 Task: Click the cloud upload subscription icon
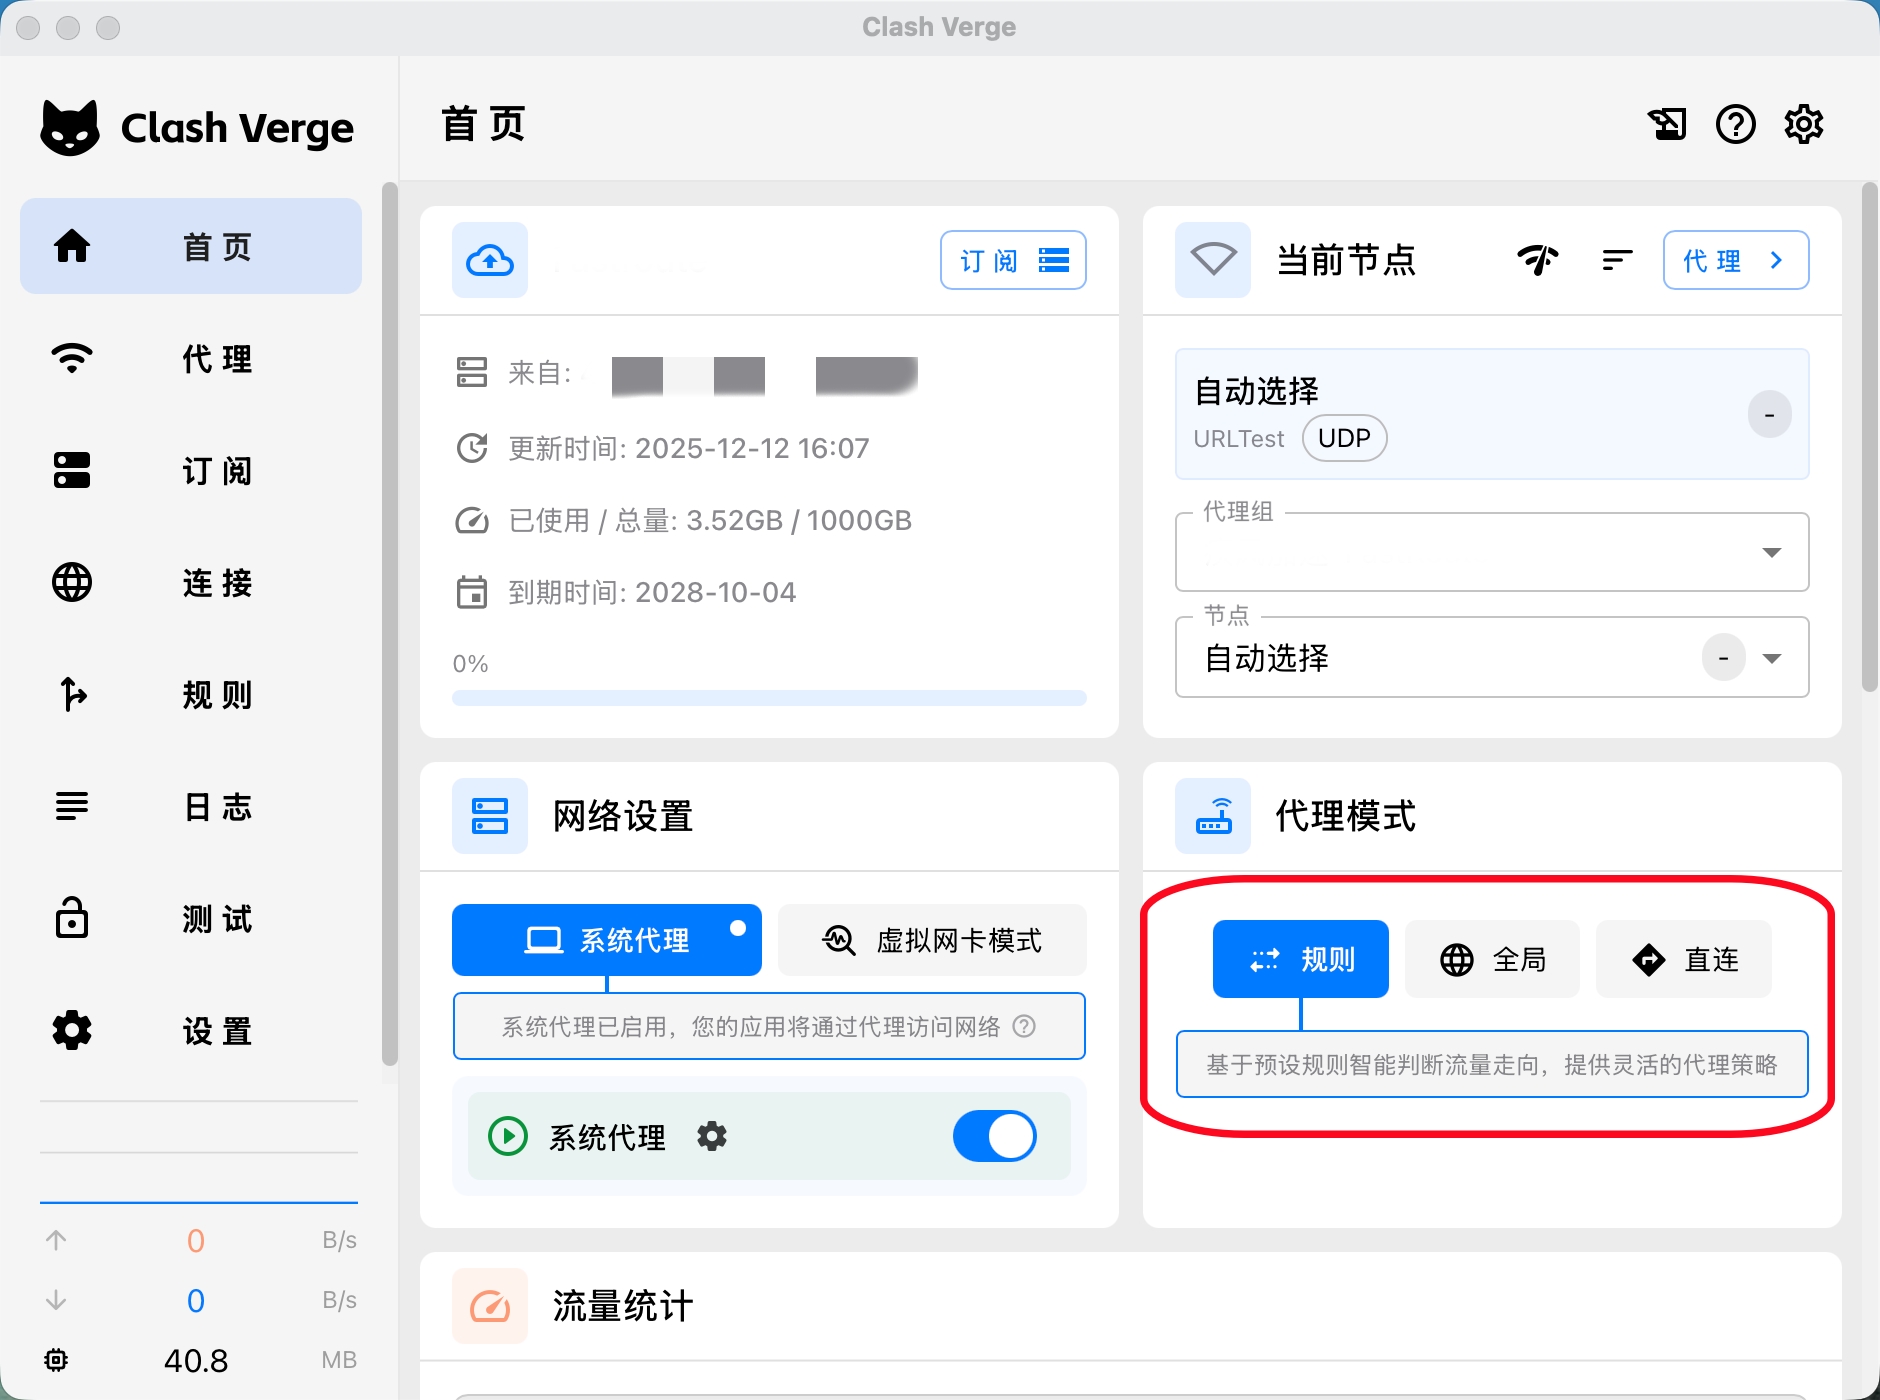tap(490, 261)
